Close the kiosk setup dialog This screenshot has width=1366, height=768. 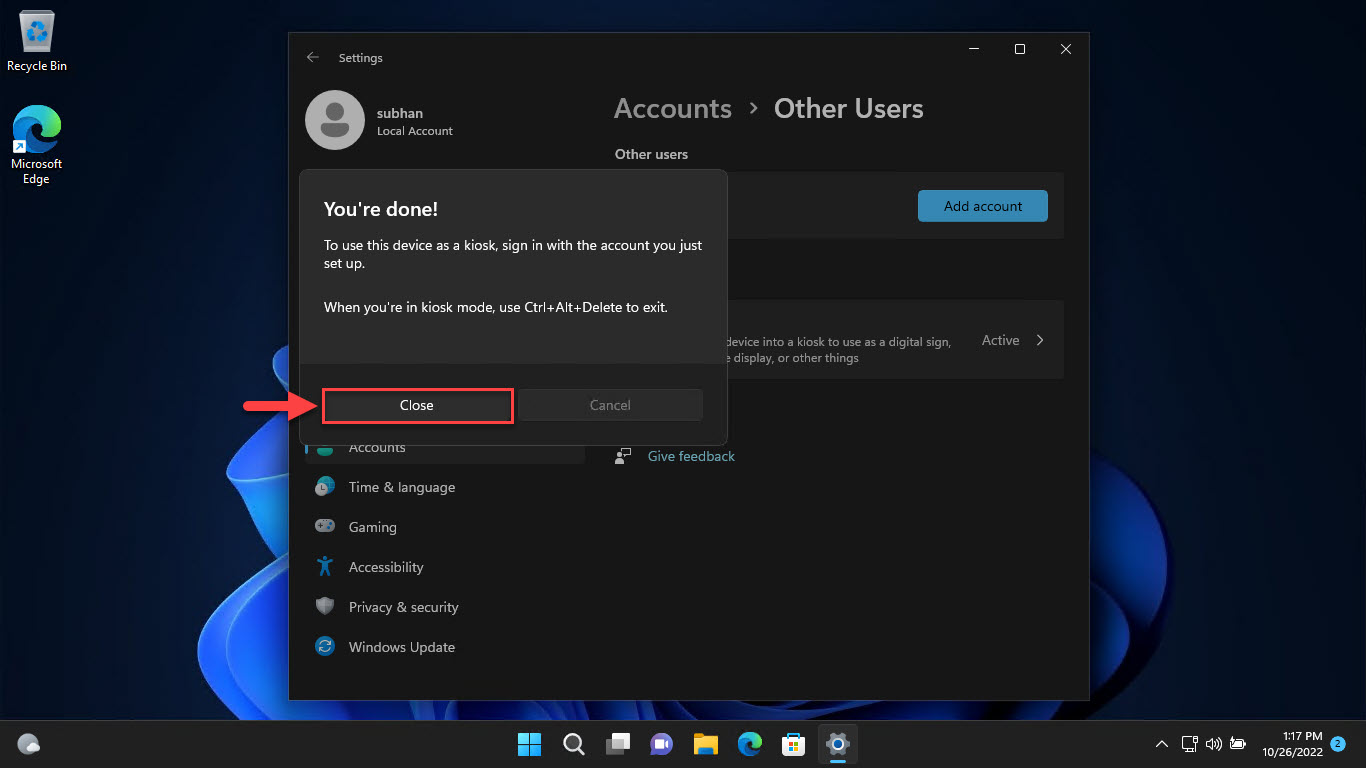[417, 405]
